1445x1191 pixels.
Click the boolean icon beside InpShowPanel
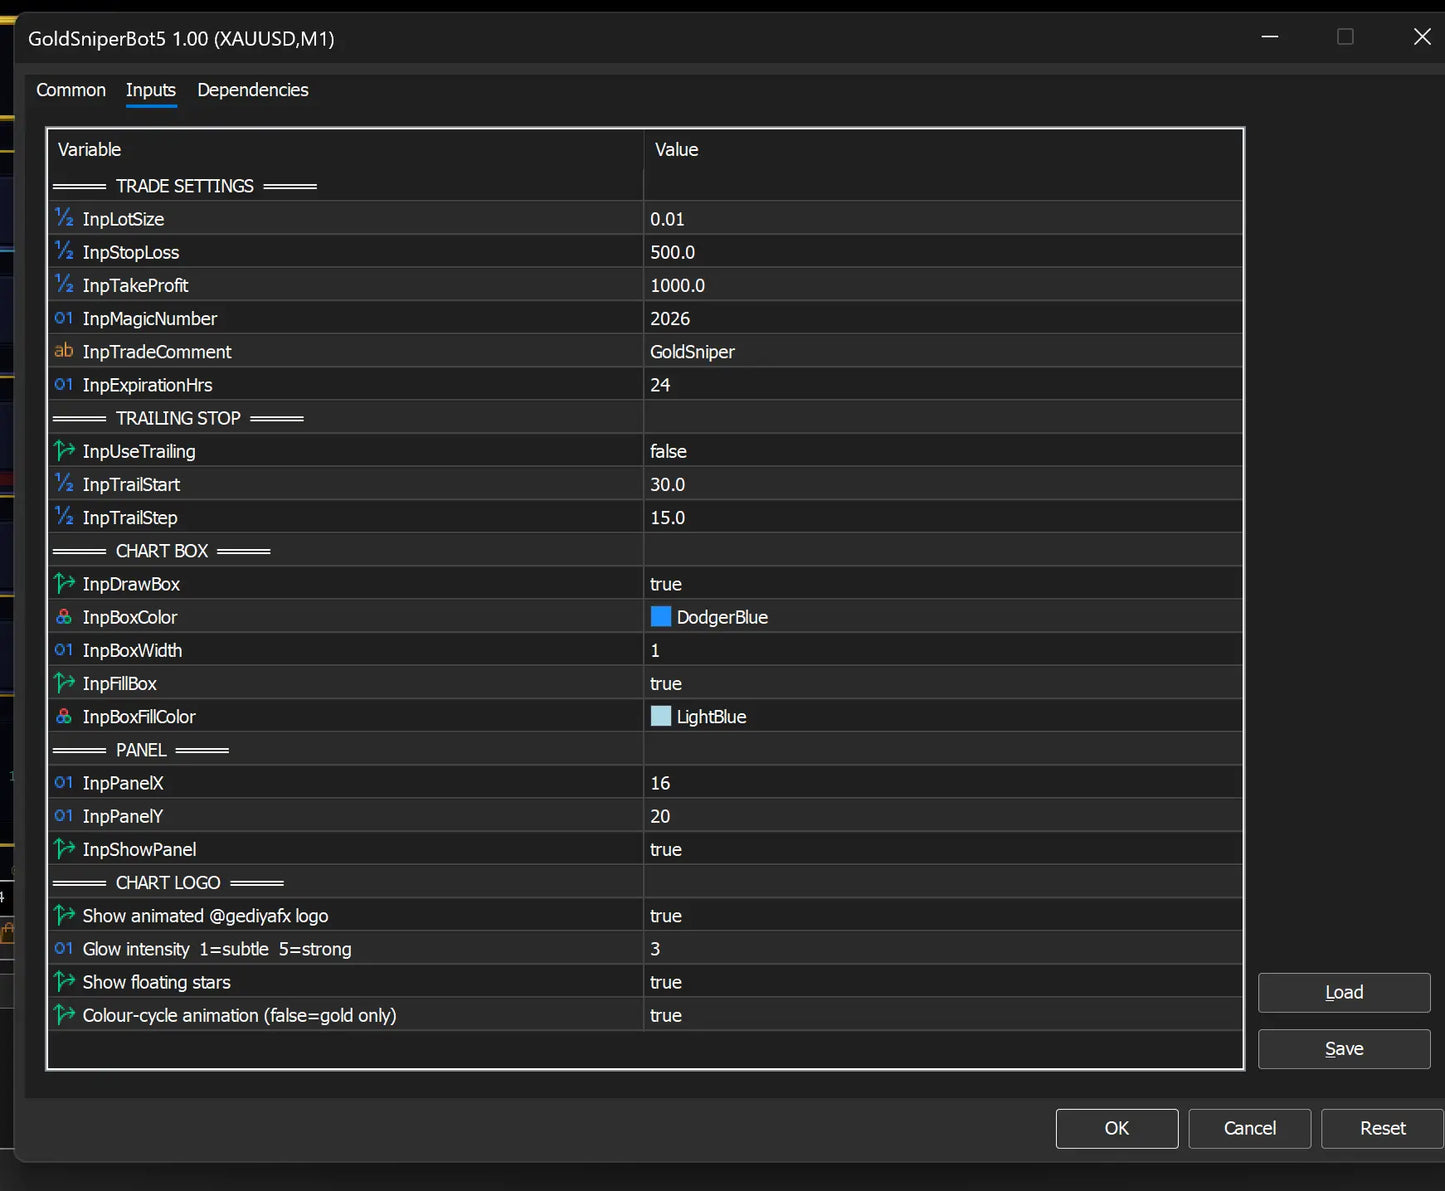point(64,849)
